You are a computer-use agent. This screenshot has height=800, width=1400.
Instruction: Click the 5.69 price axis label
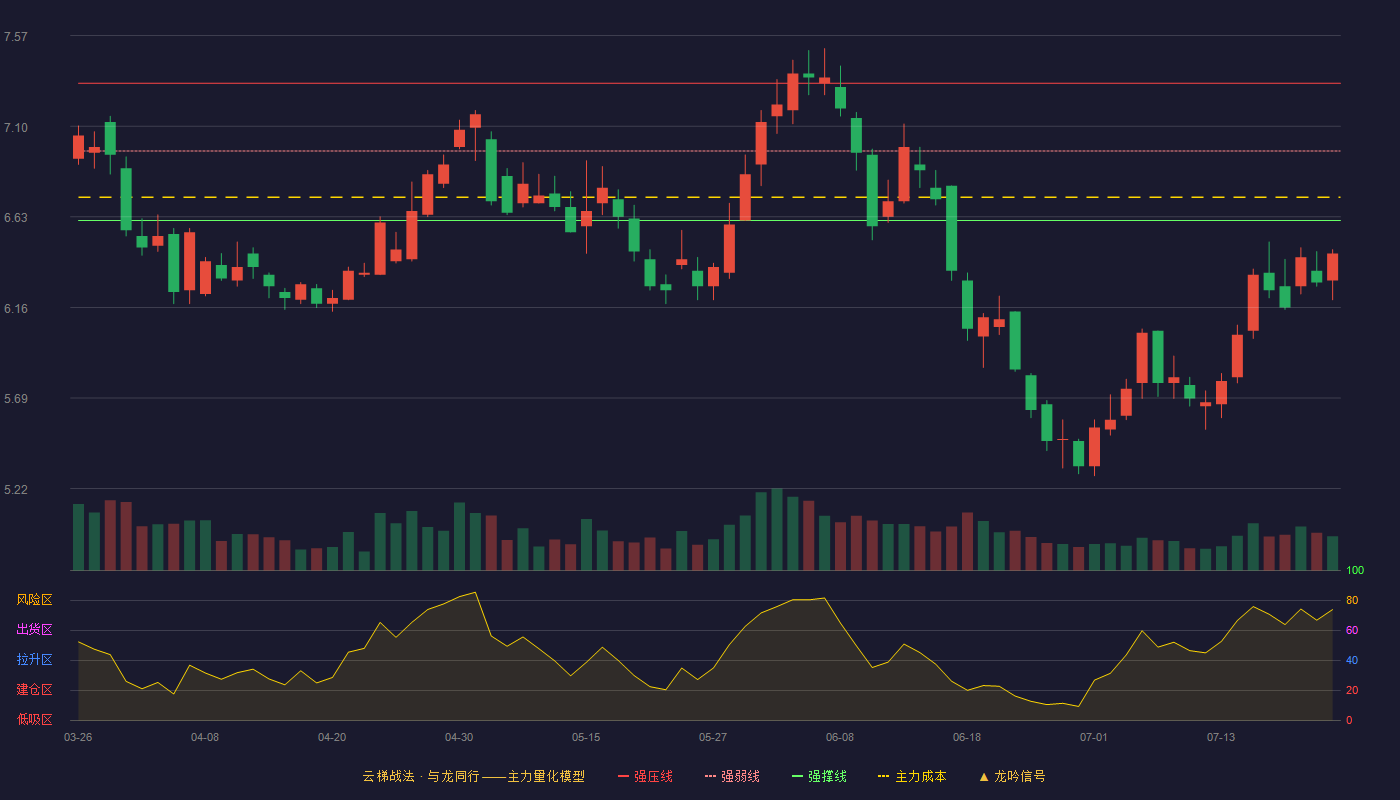(16, 399)
